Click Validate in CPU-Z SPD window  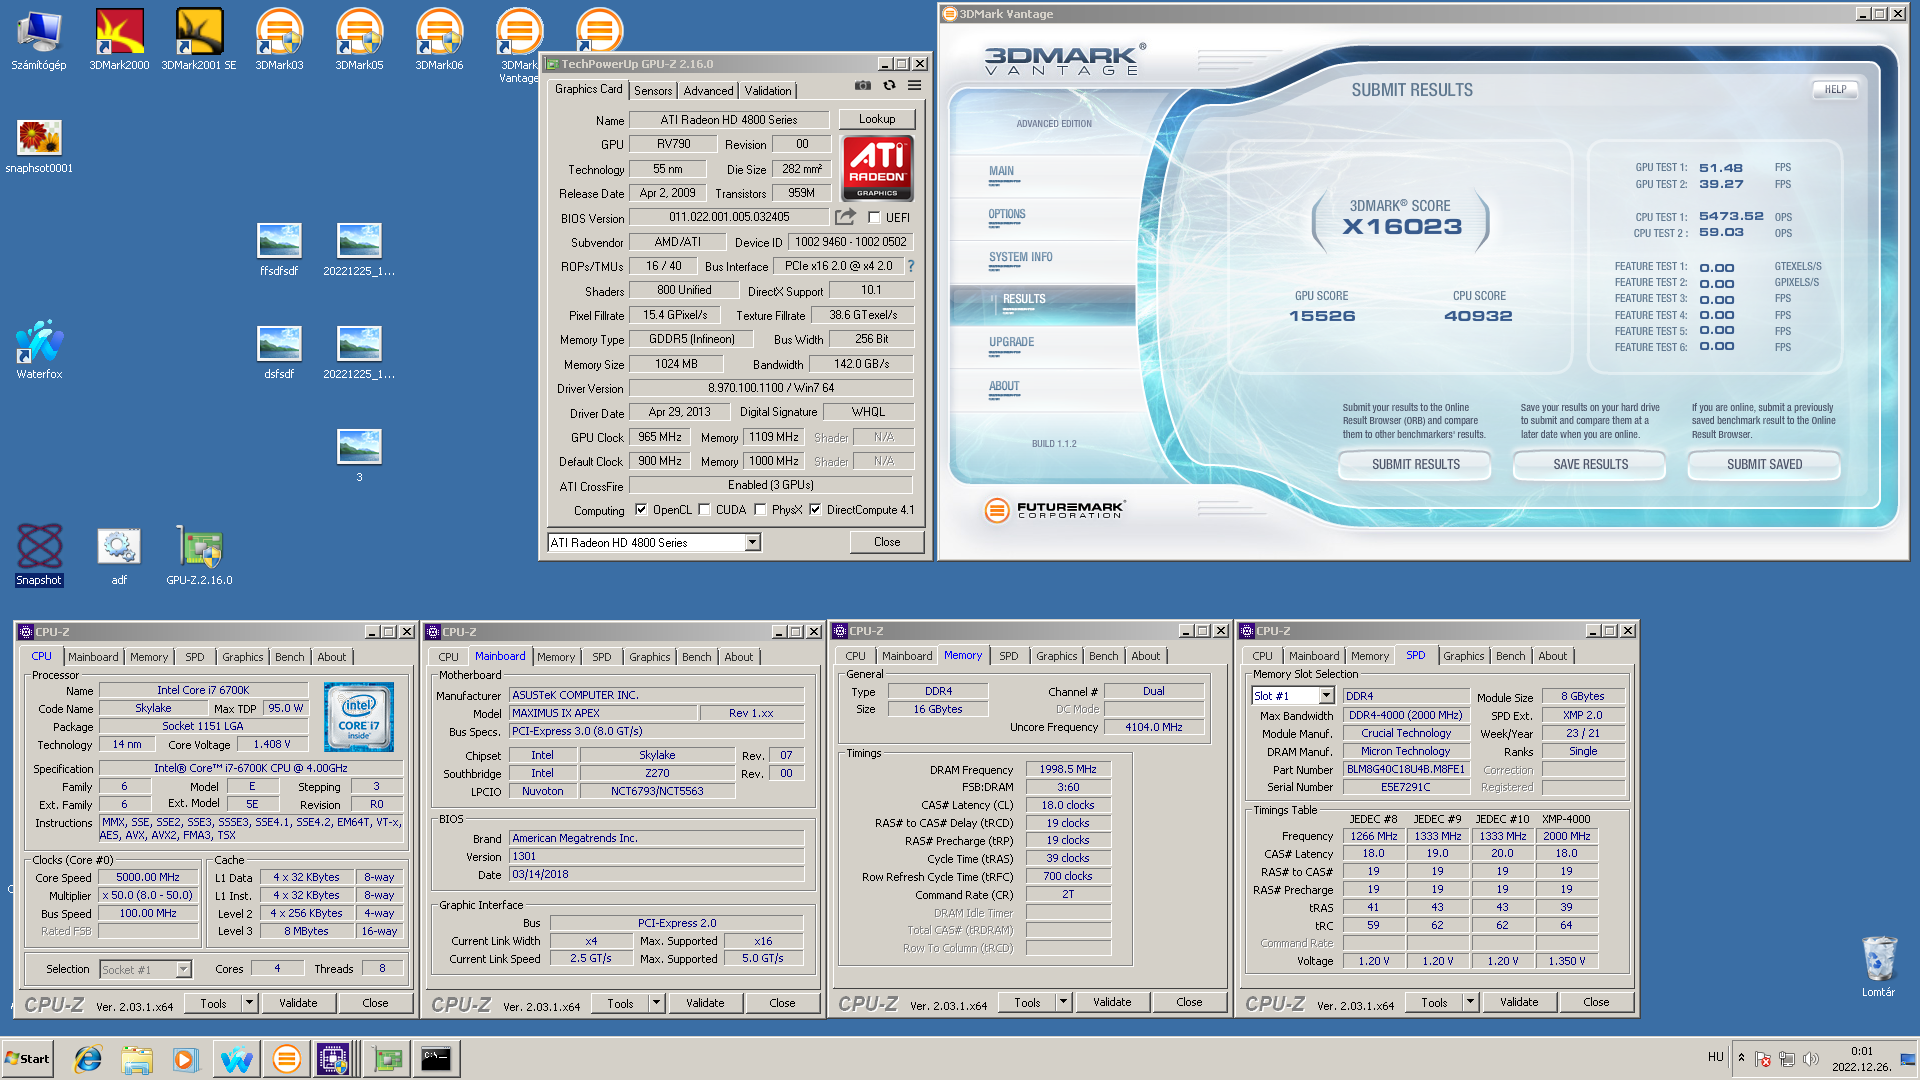(x=1519, y=1002)
